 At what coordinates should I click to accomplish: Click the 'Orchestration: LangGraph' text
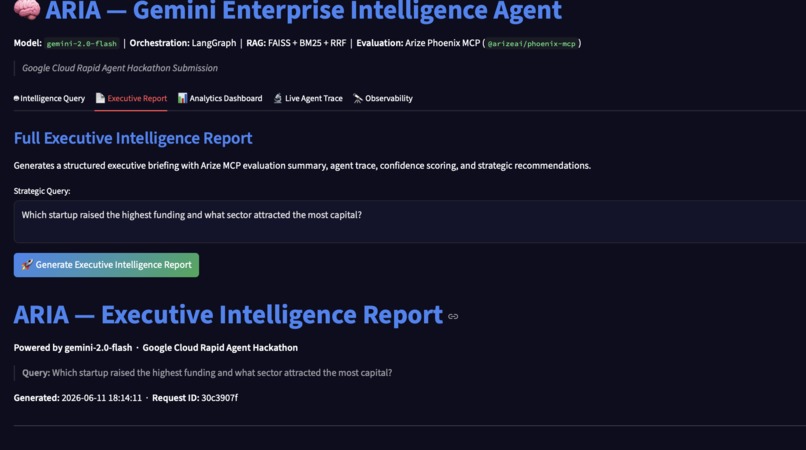(183, 43)
